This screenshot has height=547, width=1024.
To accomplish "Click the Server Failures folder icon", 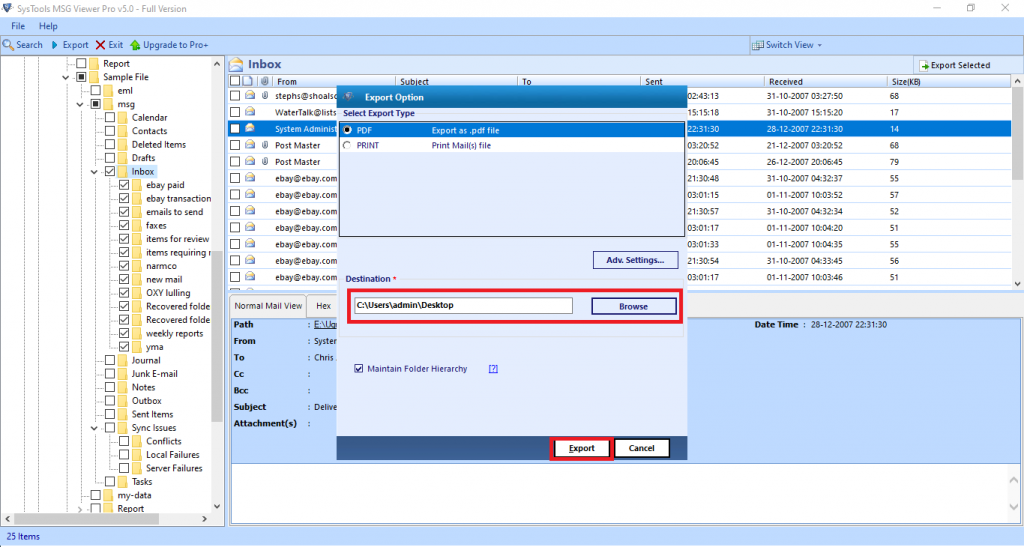I will coord(136,469).
